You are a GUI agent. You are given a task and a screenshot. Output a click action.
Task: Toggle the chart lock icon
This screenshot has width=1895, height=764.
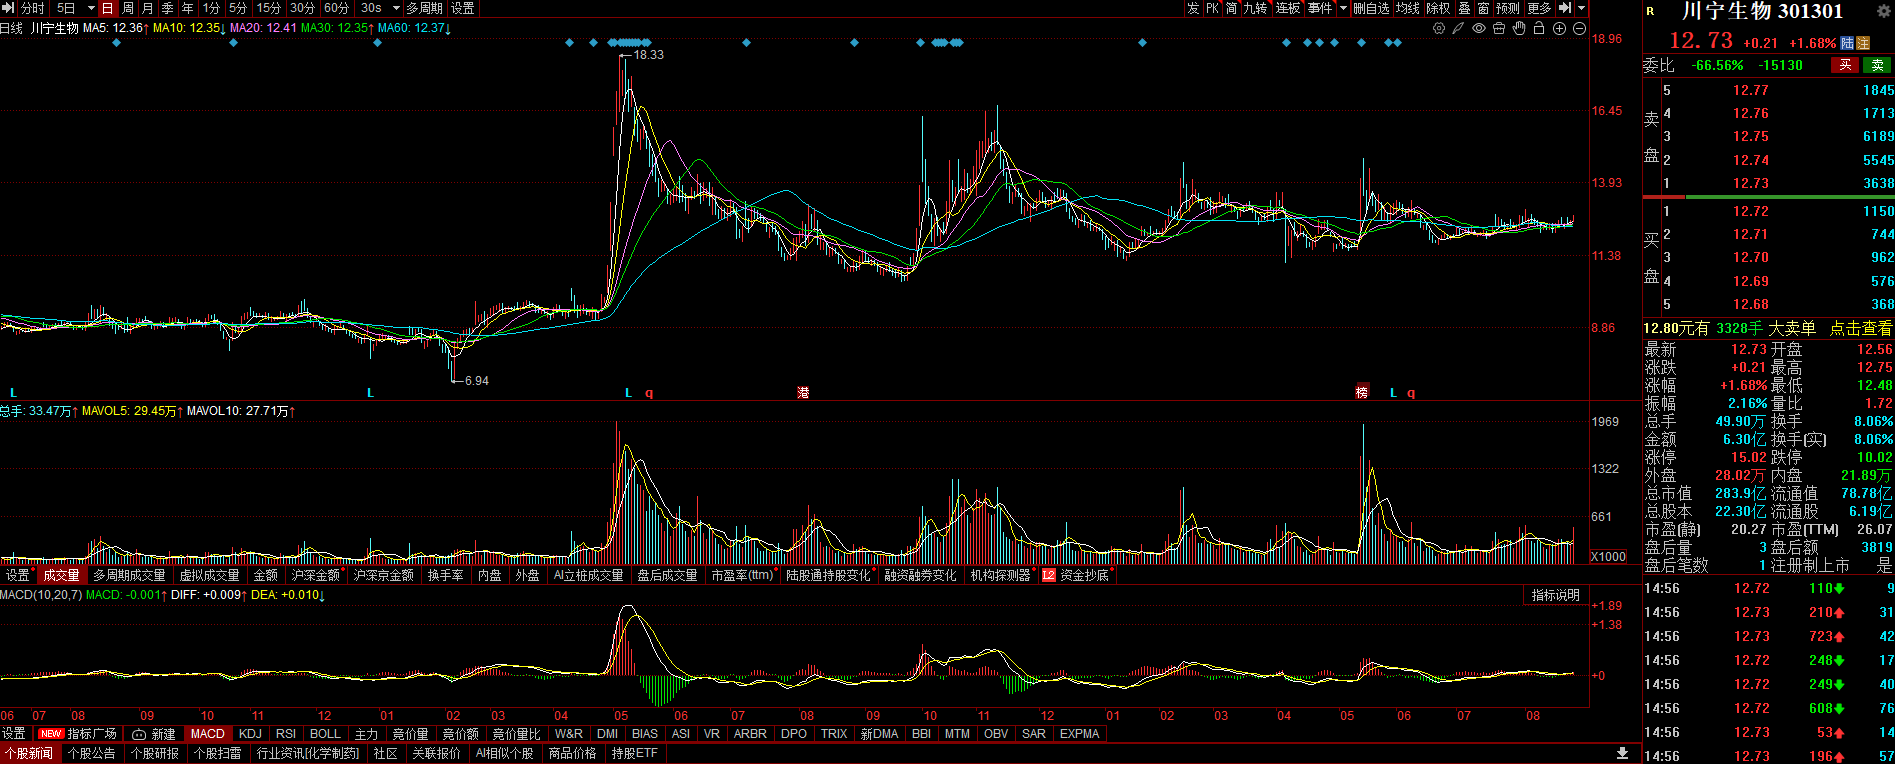(1539, 28)
